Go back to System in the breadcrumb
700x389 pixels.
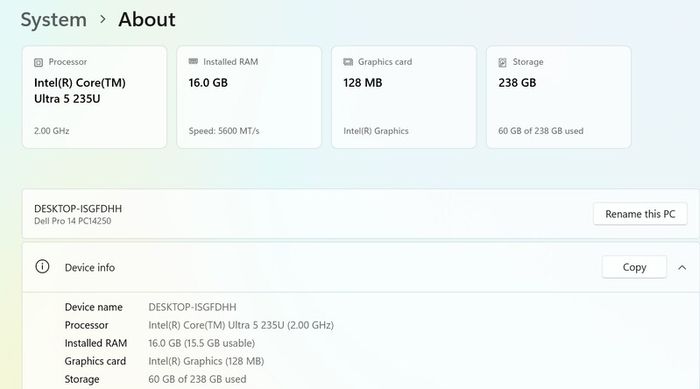pos(54,20)
